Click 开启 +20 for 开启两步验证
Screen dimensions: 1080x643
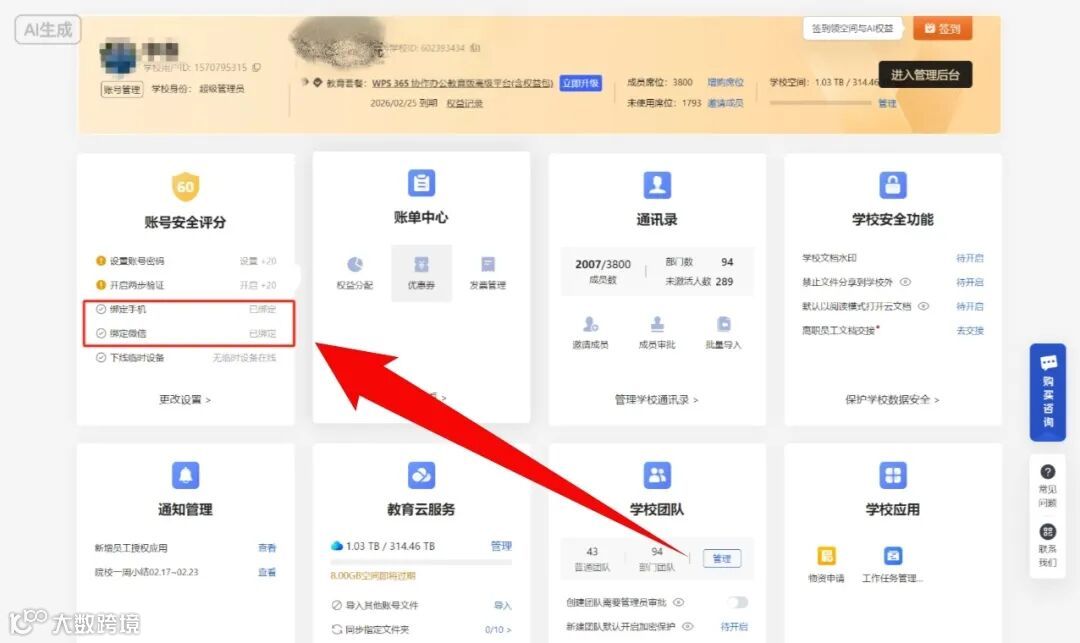click(258, 285)
